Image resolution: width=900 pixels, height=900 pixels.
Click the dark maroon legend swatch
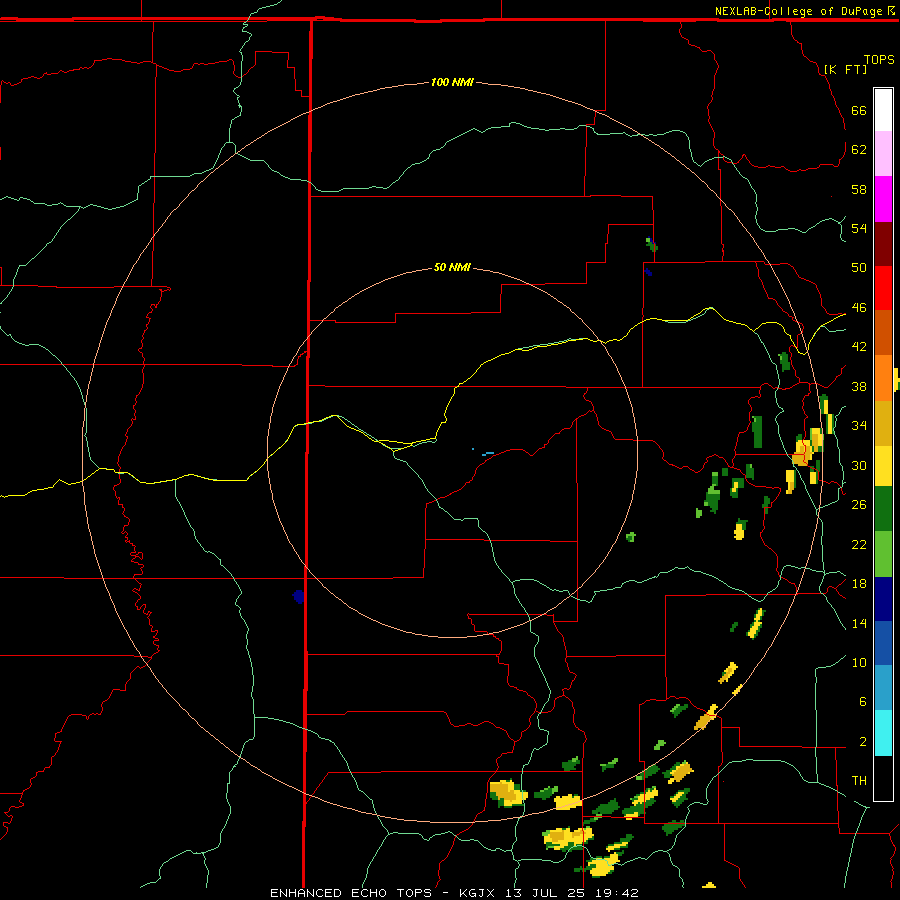(883, 243)
